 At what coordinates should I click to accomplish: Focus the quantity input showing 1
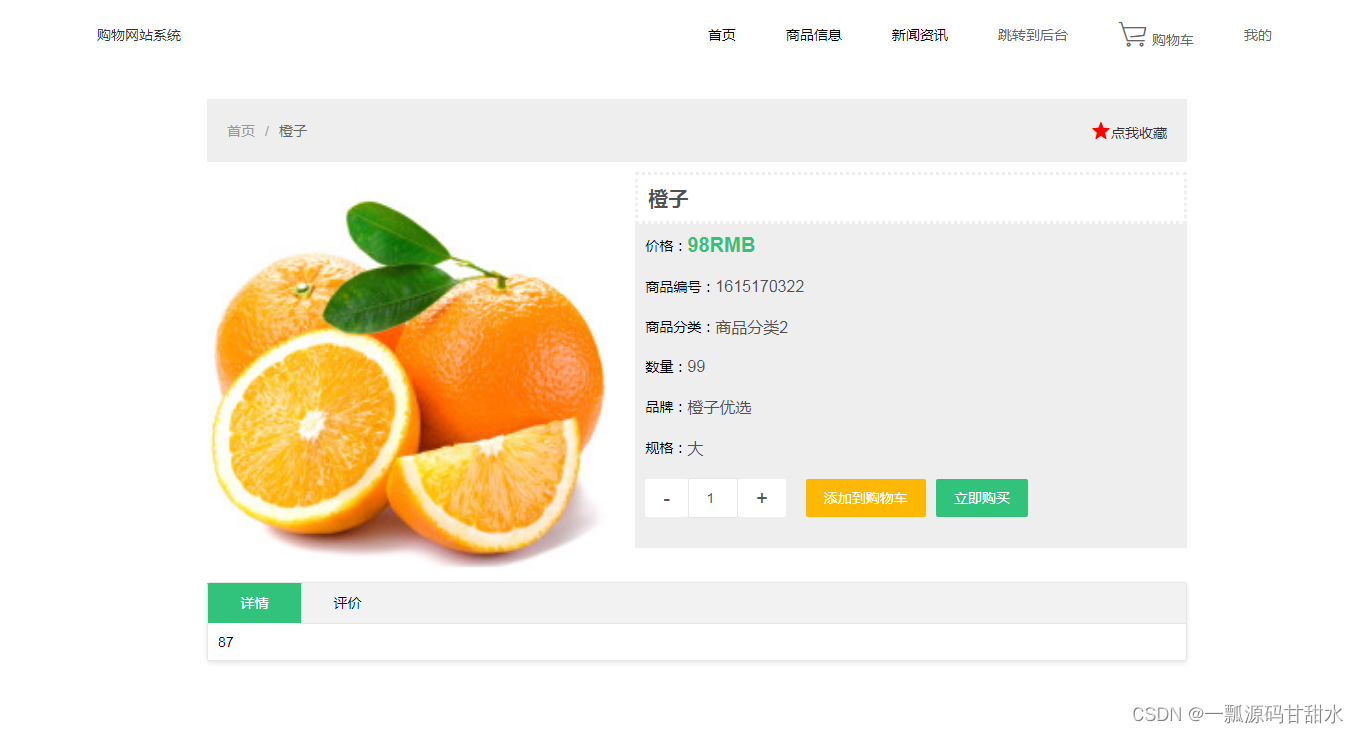pos(713,498)
